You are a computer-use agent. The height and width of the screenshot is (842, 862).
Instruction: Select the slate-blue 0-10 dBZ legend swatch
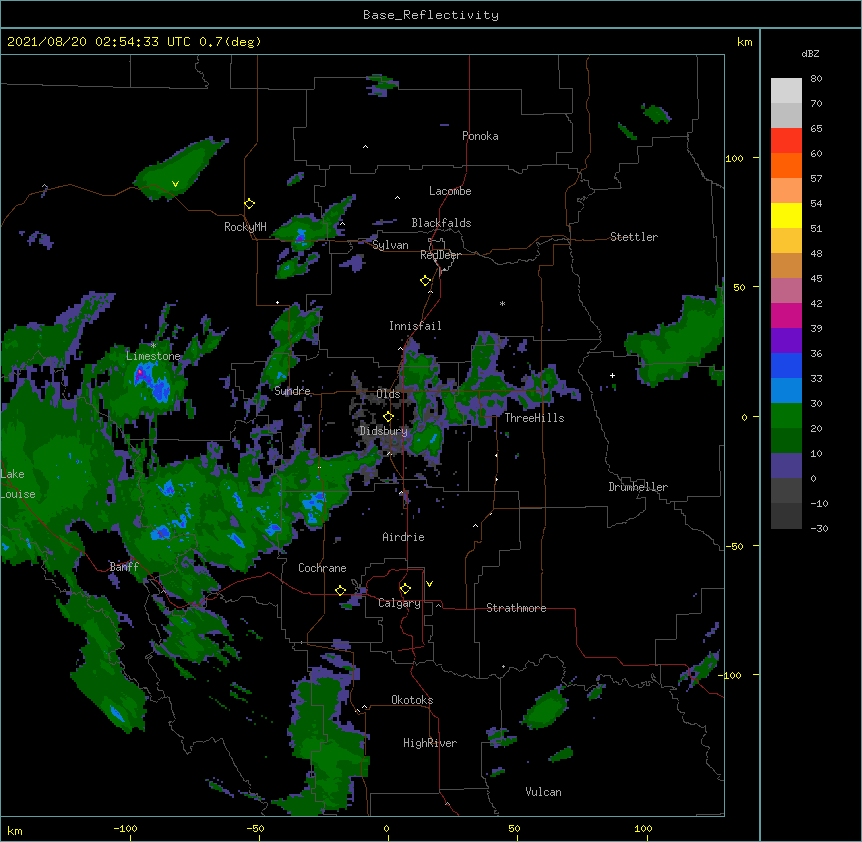pos(786,466)
